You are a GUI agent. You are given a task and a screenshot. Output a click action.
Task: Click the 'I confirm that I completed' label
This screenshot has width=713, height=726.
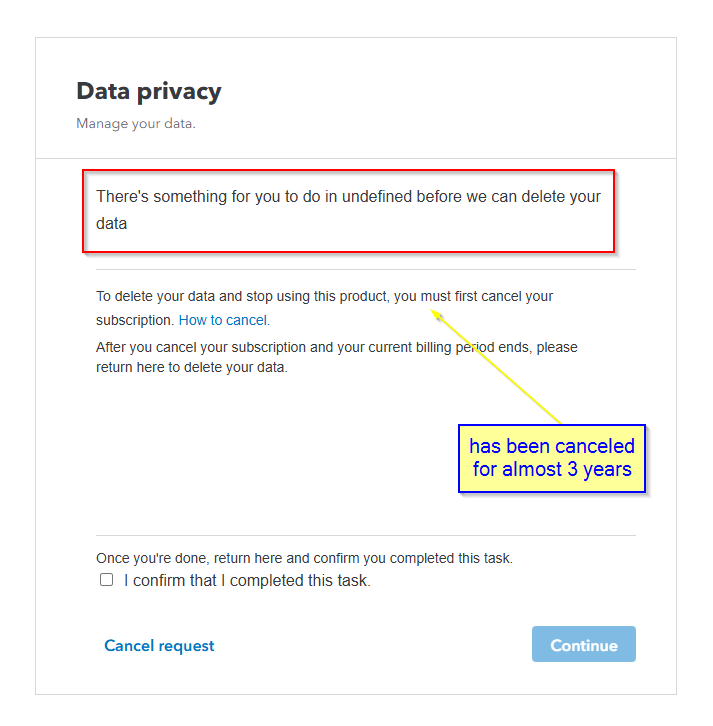click(247, 580)
